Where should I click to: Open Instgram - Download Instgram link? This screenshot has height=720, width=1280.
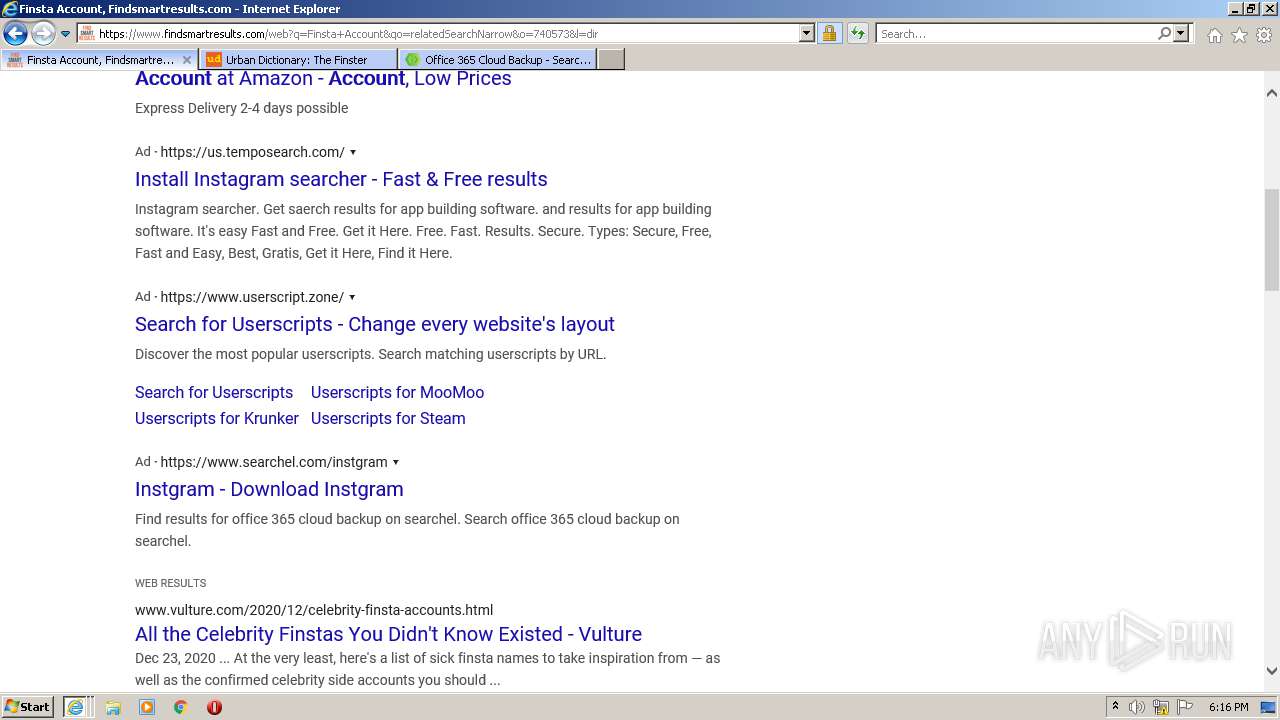pos(269,489)
